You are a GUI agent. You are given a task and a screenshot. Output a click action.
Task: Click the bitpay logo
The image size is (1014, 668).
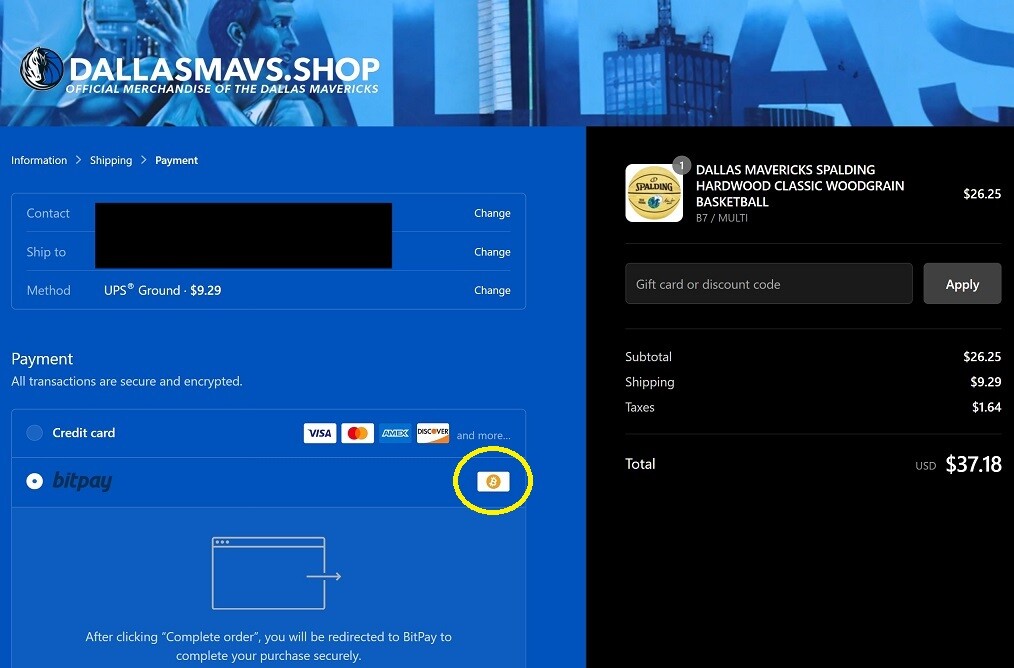point(82,481)
